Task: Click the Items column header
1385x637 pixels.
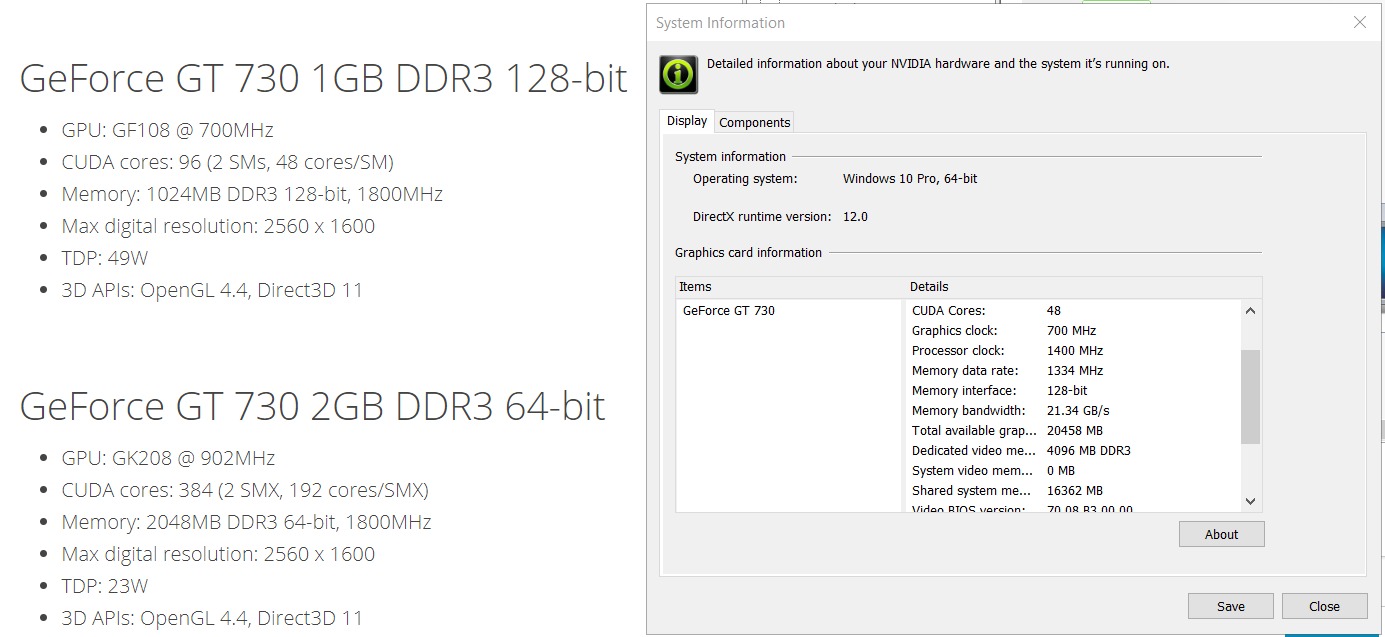Action: [694, 286]
